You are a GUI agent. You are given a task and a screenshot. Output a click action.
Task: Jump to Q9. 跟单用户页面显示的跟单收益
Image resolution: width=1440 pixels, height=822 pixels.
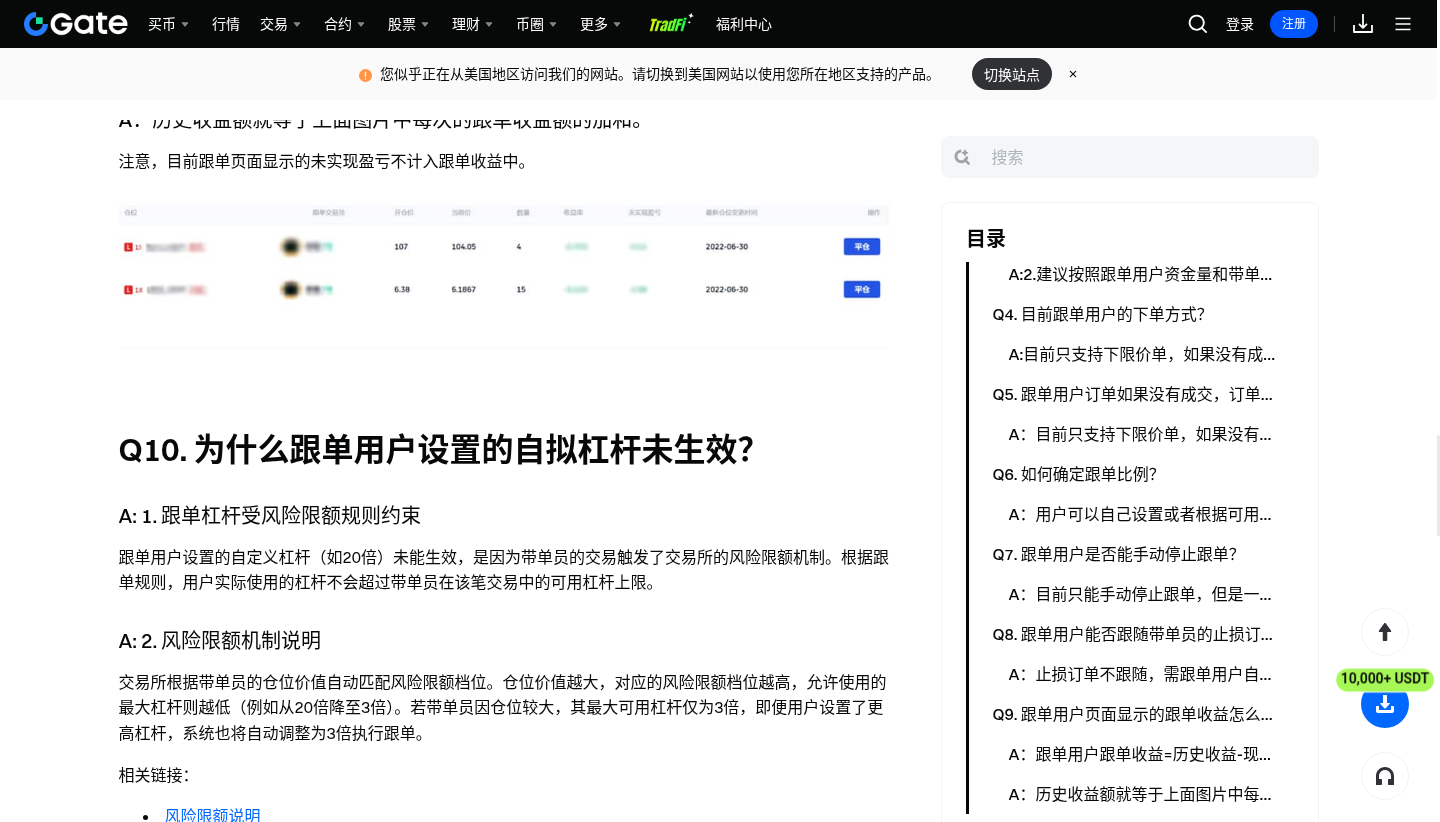1133,714
